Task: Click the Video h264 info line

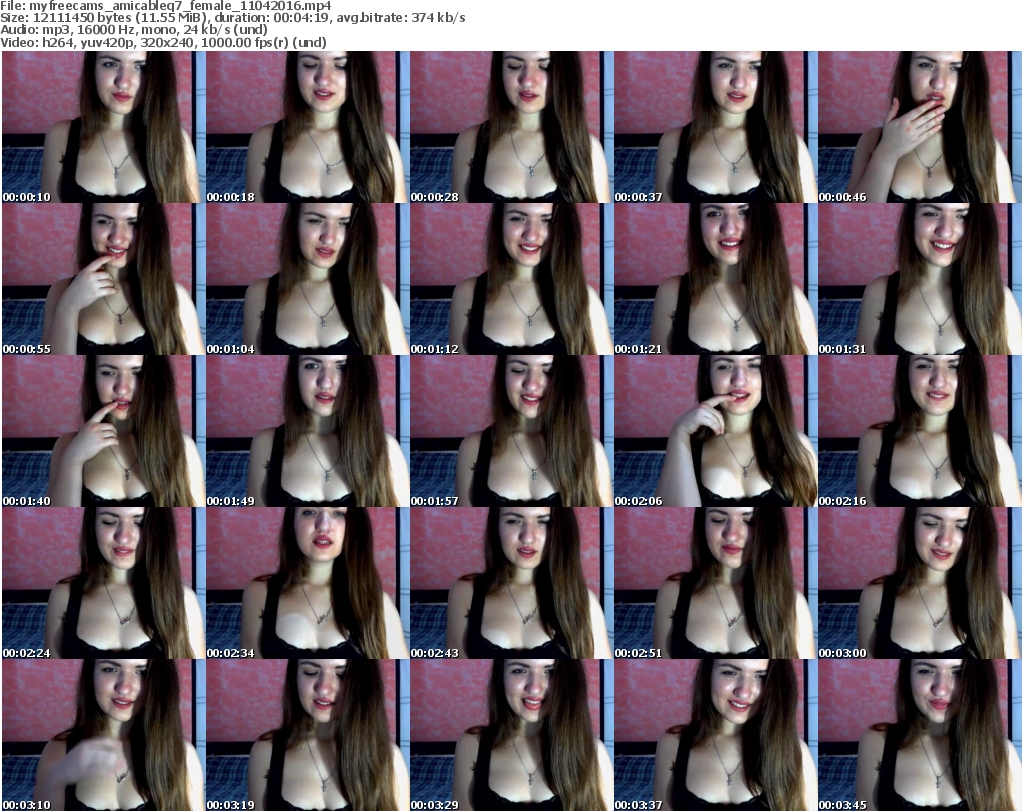Action: [163, 42]
